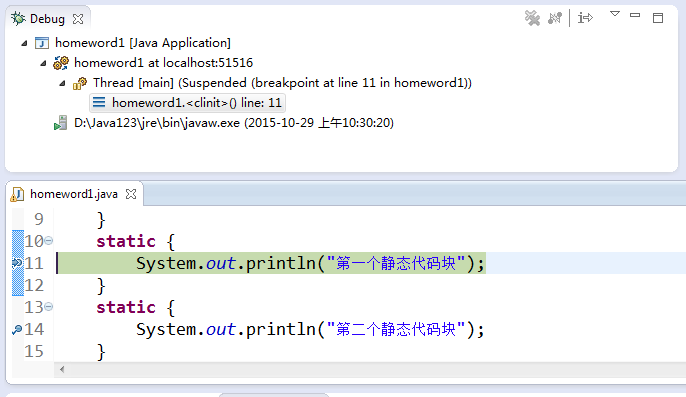Collapse homeword1 Java Application node
The height and width of the screenshot is (397, 686).
24,43
